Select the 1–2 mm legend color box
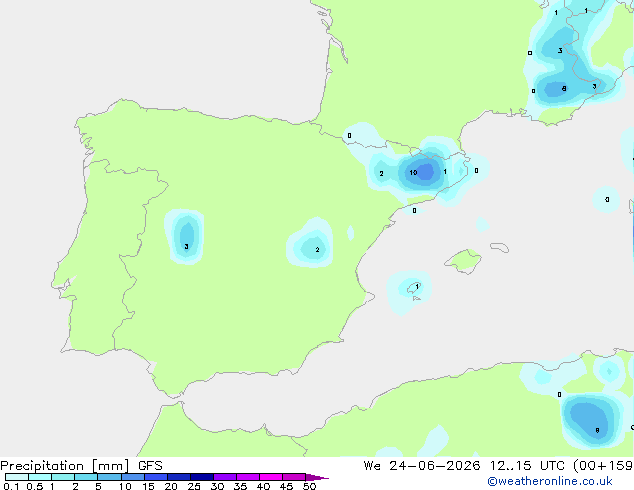This screenshot has height=490, width=634. [63, 477]
